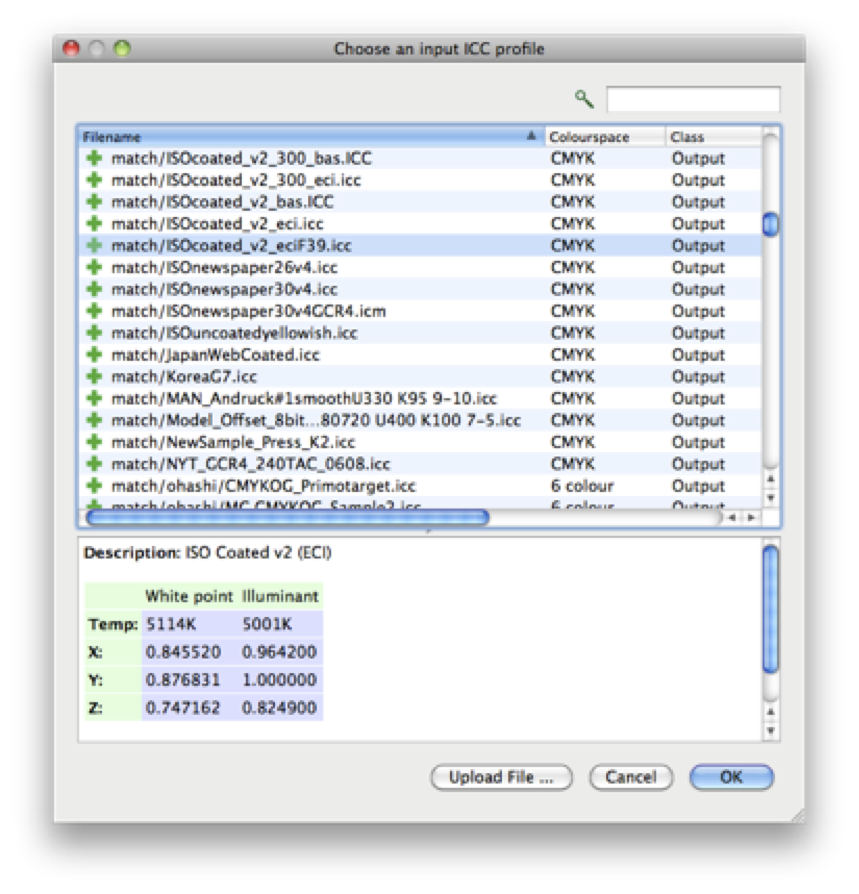Add match/ISOnewspaper30v4GCR4.icm with its plus icon
859x894 pixels.
pos(93,310)
